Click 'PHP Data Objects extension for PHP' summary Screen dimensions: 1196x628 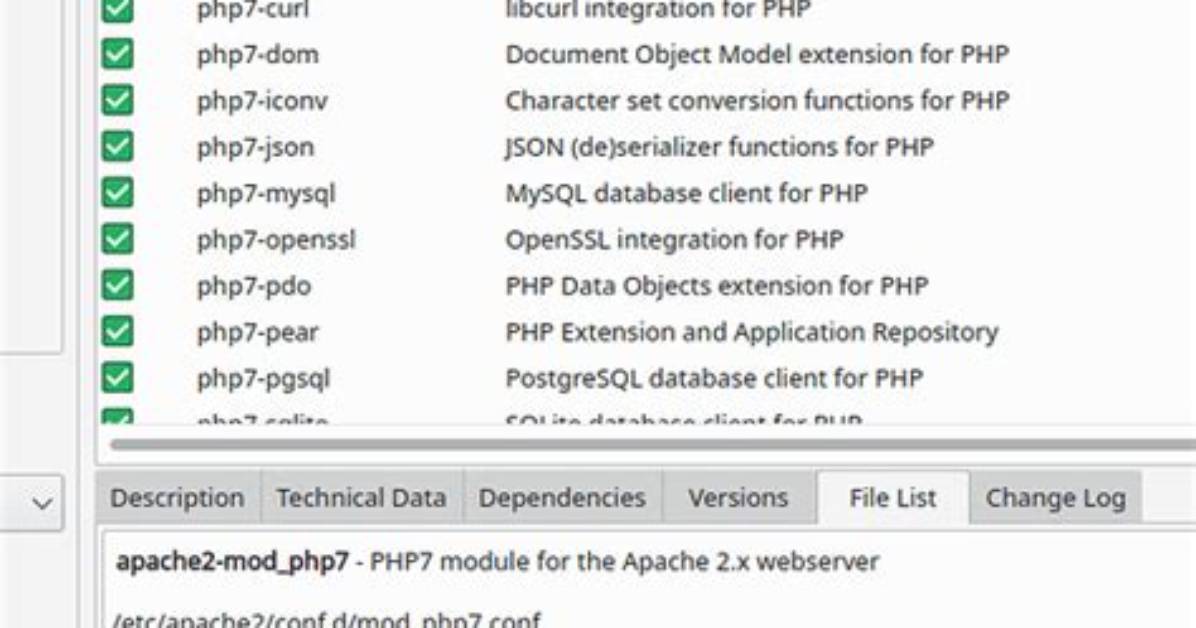click(x=717, y=285)
